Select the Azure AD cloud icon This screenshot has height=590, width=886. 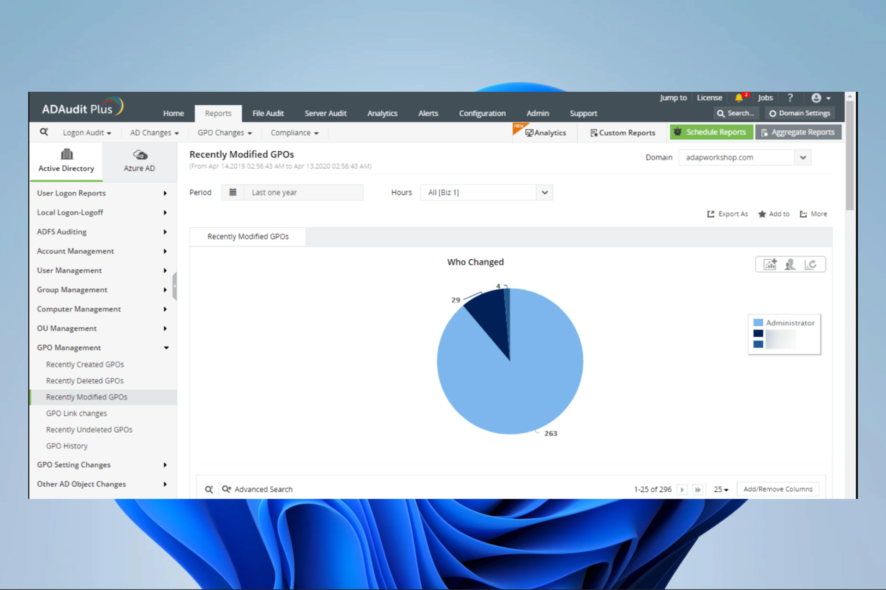[x=140, y=154]
